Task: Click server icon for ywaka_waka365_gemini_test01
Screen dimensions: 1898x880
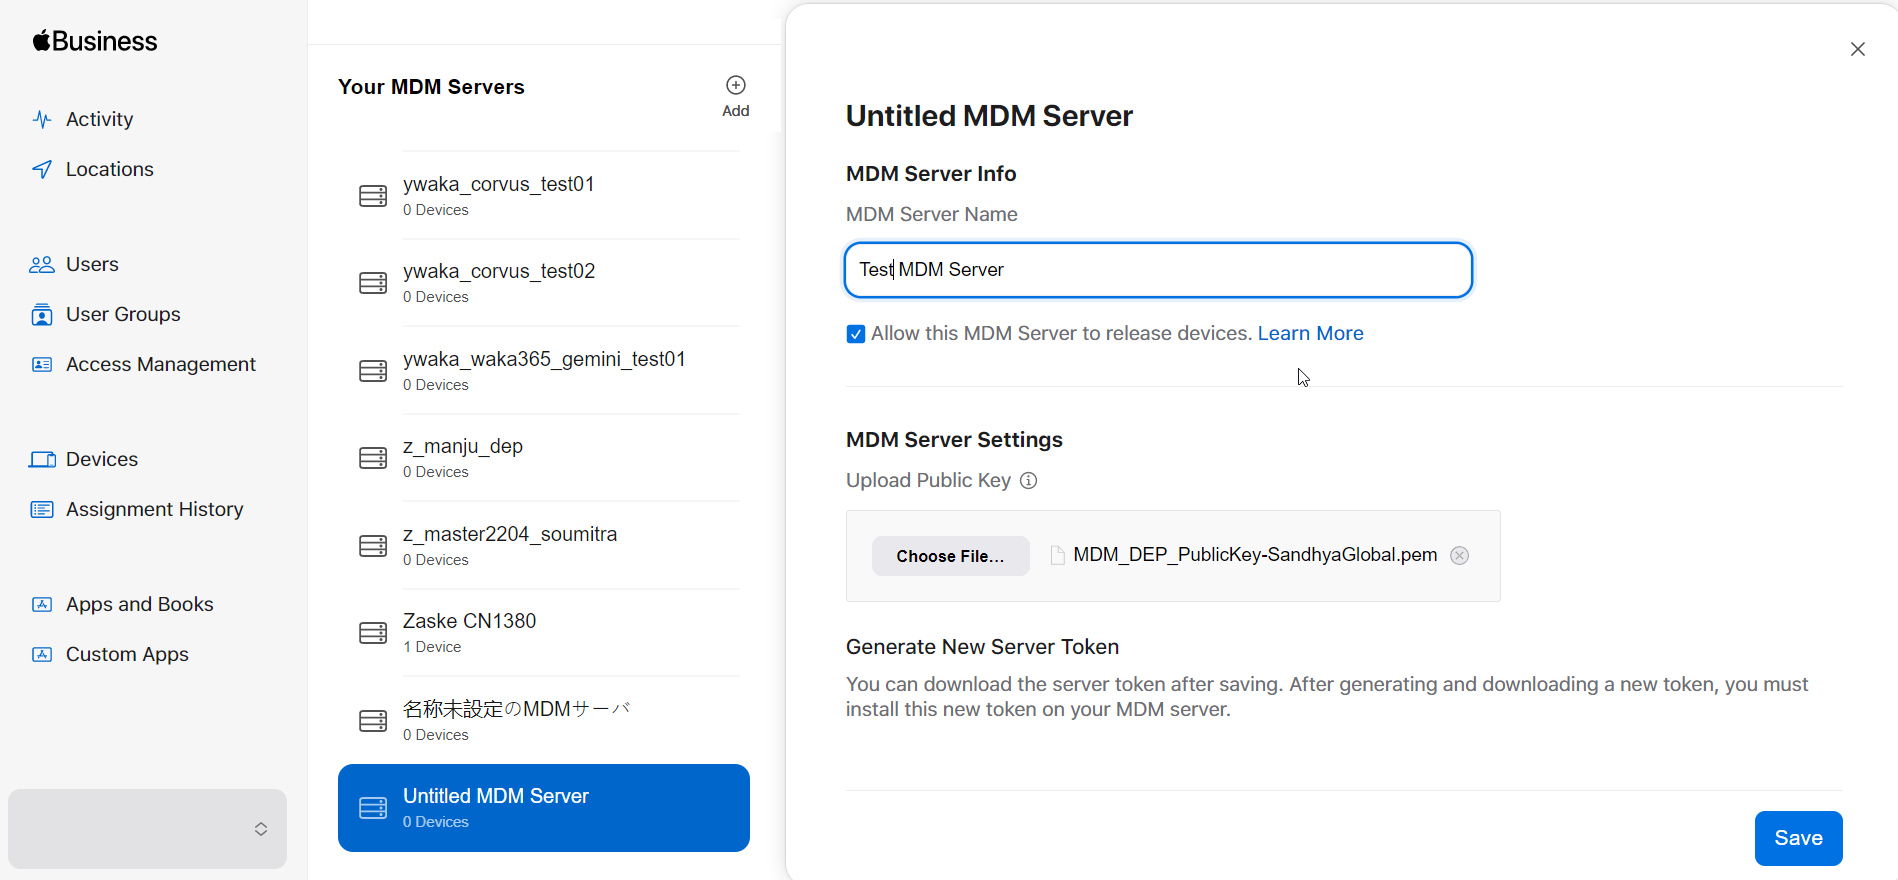Action: (373, 371)
